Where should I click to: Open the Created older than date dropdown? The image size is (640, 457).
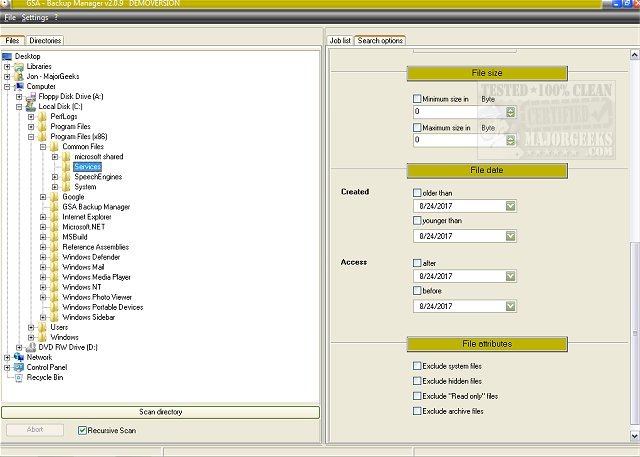tap(511, 206)
